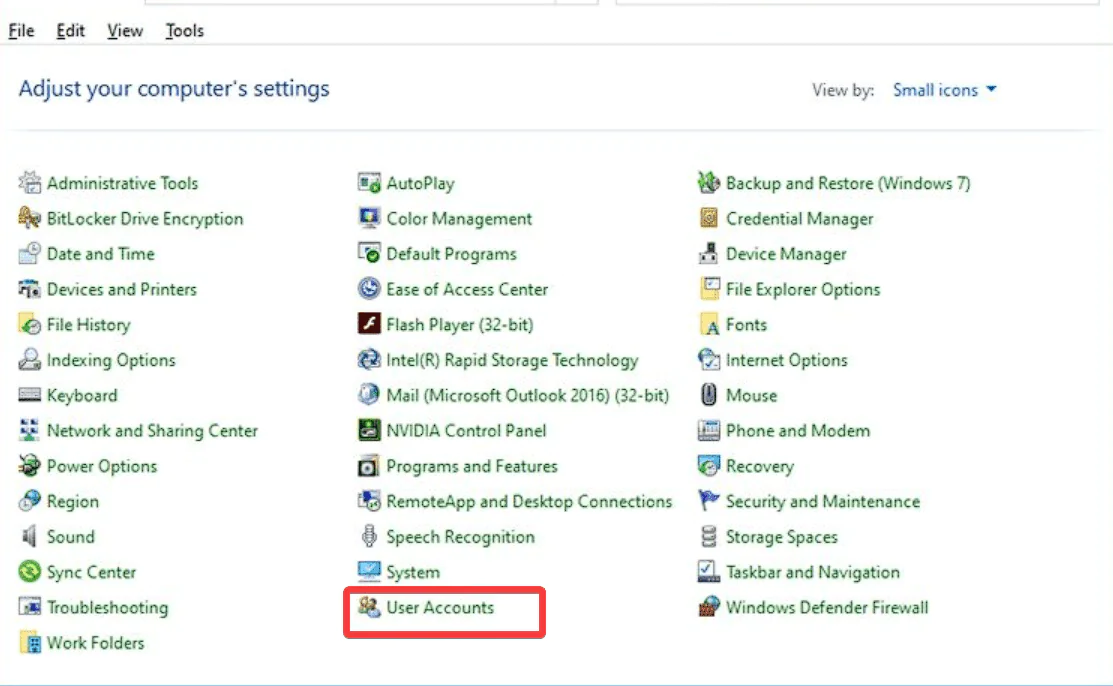Open Taskbar and Navigation settings
1113x686 pixels.
coord(812,572)
